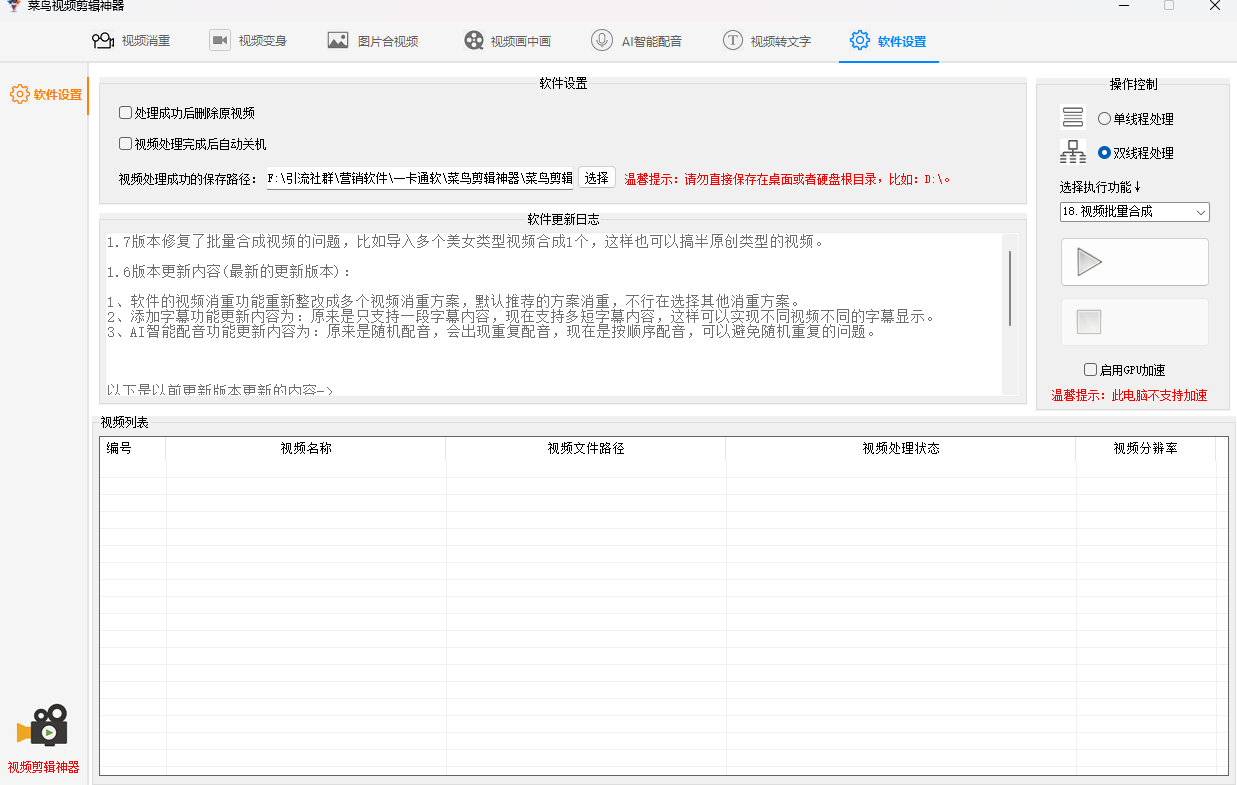Click the AI智能配音 microphone icon

point(601,41)
